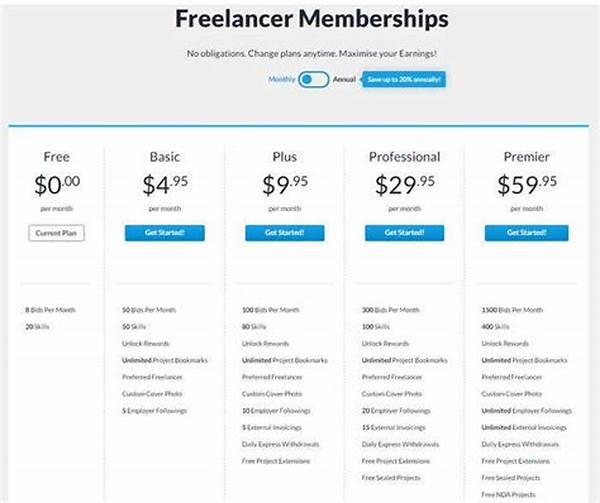The image size is (600, 503).
Task: Click '300 Bids Per Month' in Professional
Action: tap(395, 310)
